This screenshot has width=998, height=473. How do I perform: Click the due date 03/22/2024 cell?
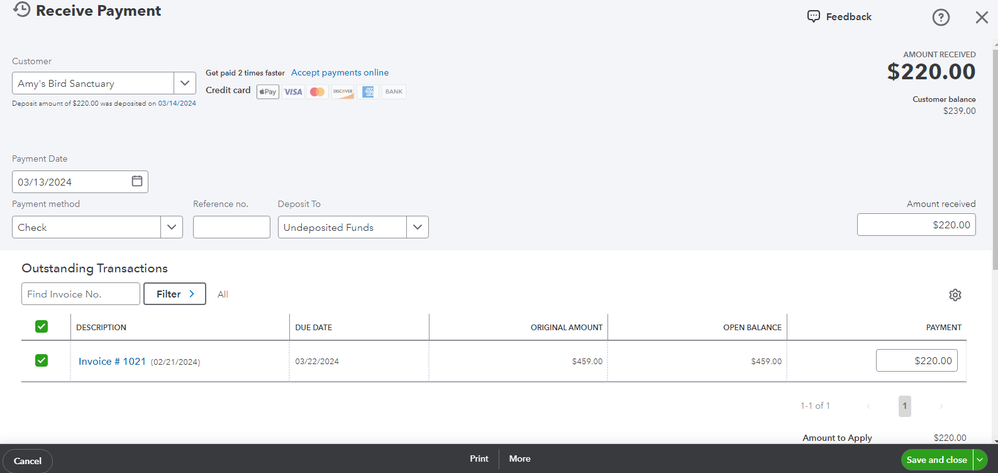coord(317,362)
